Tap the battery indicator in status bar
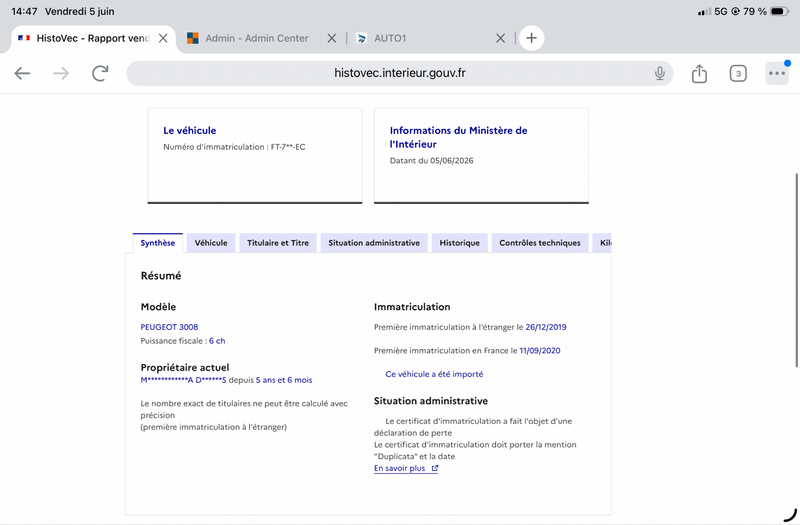 [779, 11]
